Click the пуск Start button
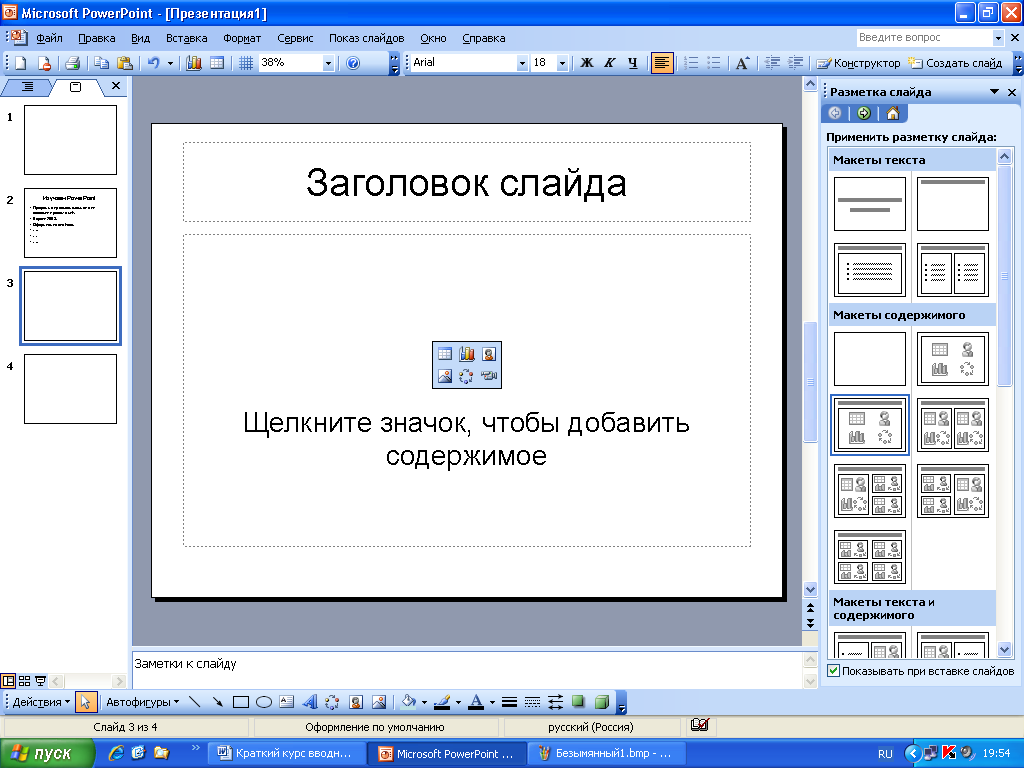The image size is (1024, 768). [47, 753]
